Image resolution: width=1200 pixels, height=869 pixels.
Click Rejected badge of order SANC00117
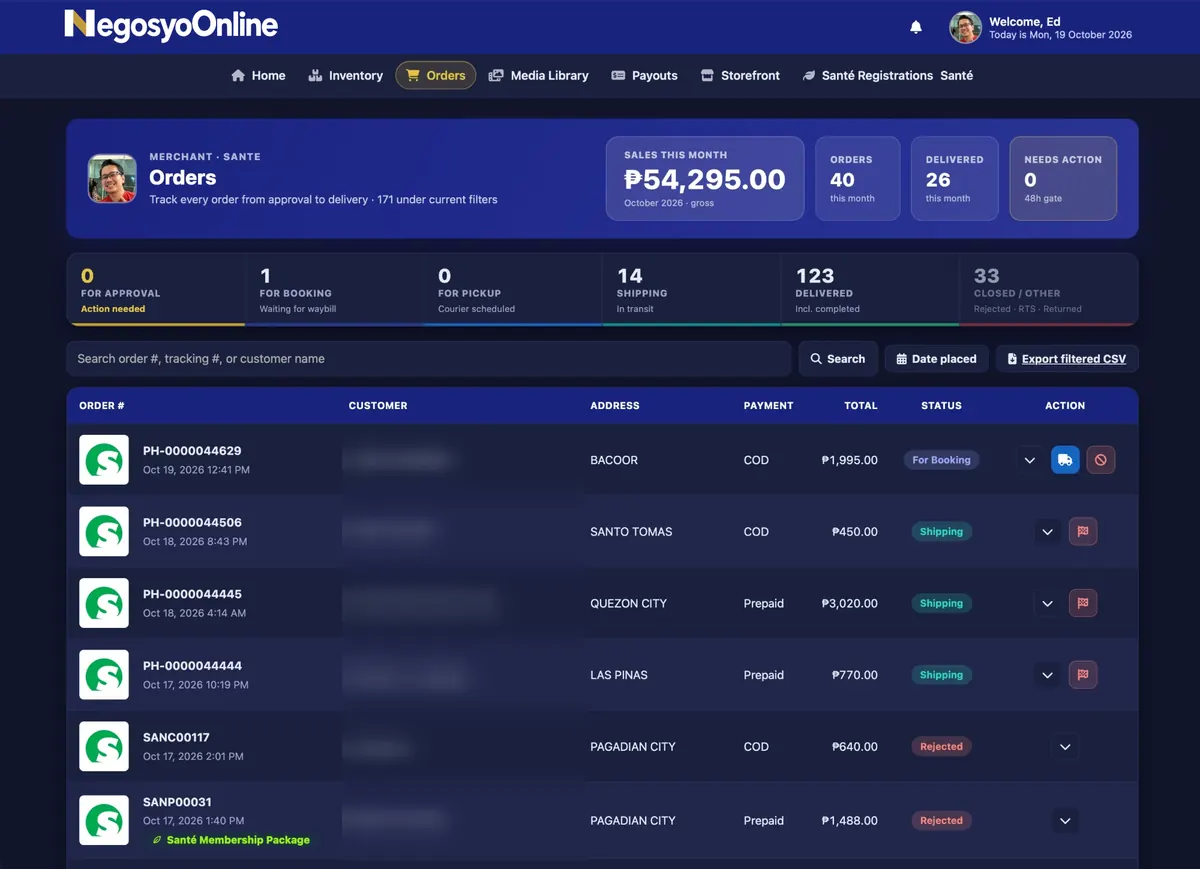(x=941, y=747)
